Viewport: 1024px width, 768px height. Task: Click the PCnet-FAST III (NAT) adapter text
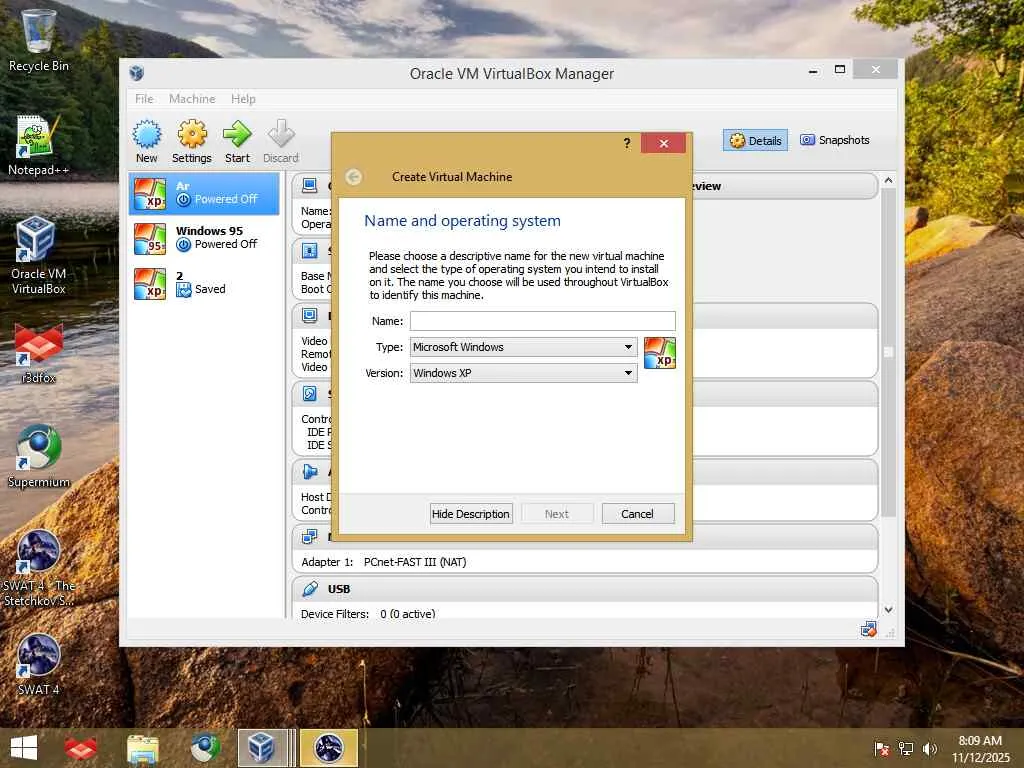(x=415, y=562)
